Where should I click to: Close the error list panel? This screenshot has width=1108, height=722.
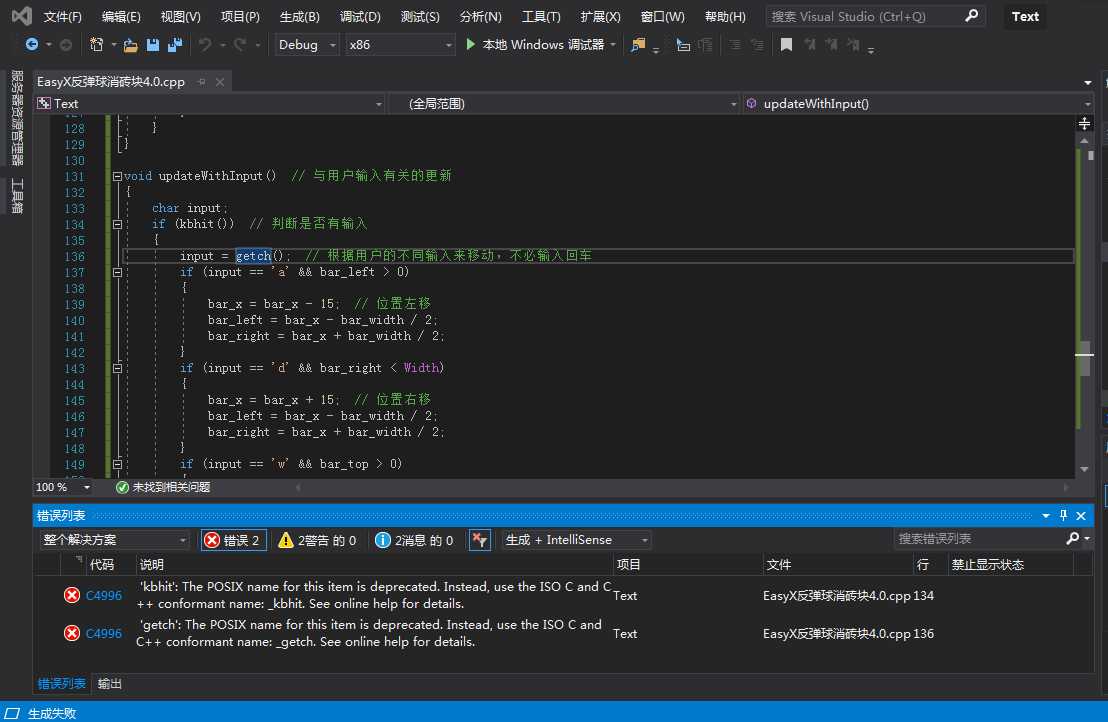click(1080, 516)
